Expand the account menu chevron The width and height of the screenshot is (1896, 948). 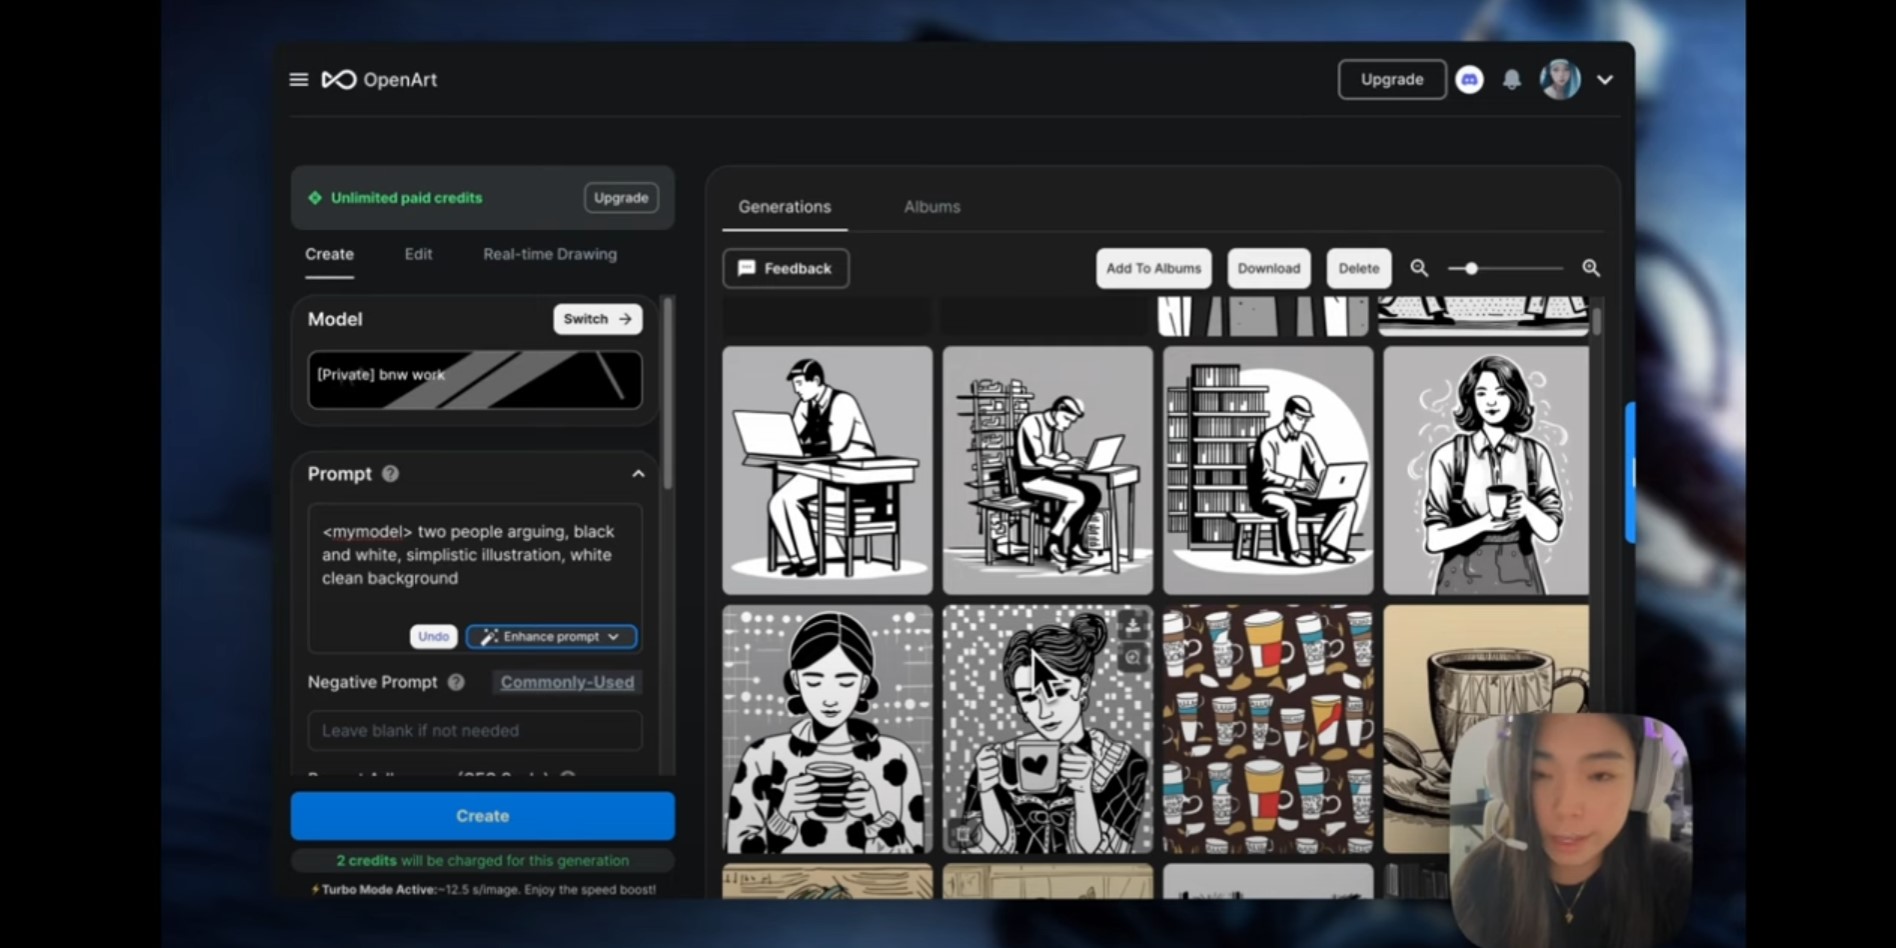(x=1605, y=80)
